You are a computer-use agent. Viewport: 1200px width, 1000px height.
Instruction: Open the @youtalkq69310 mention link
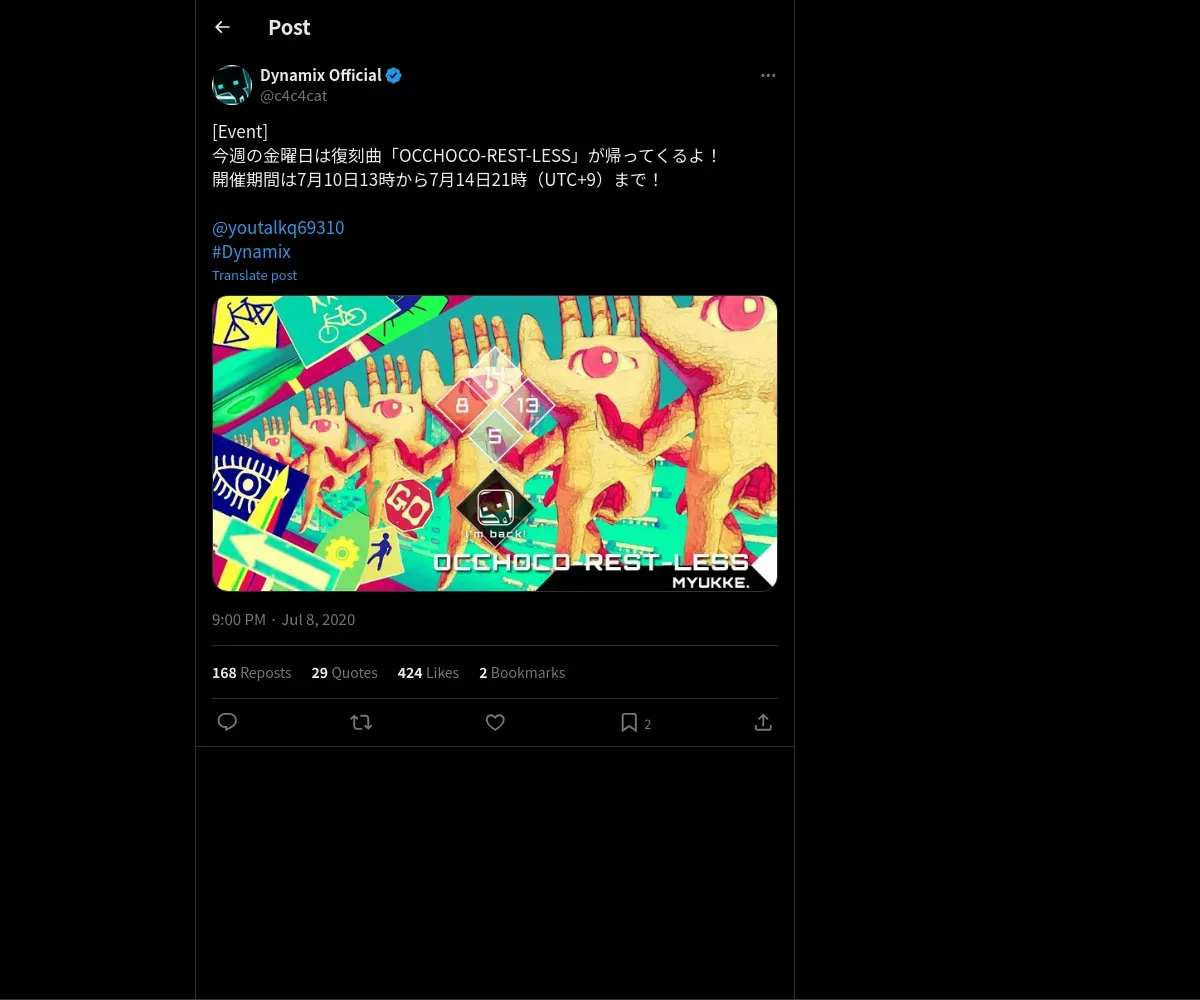[278, 228]
